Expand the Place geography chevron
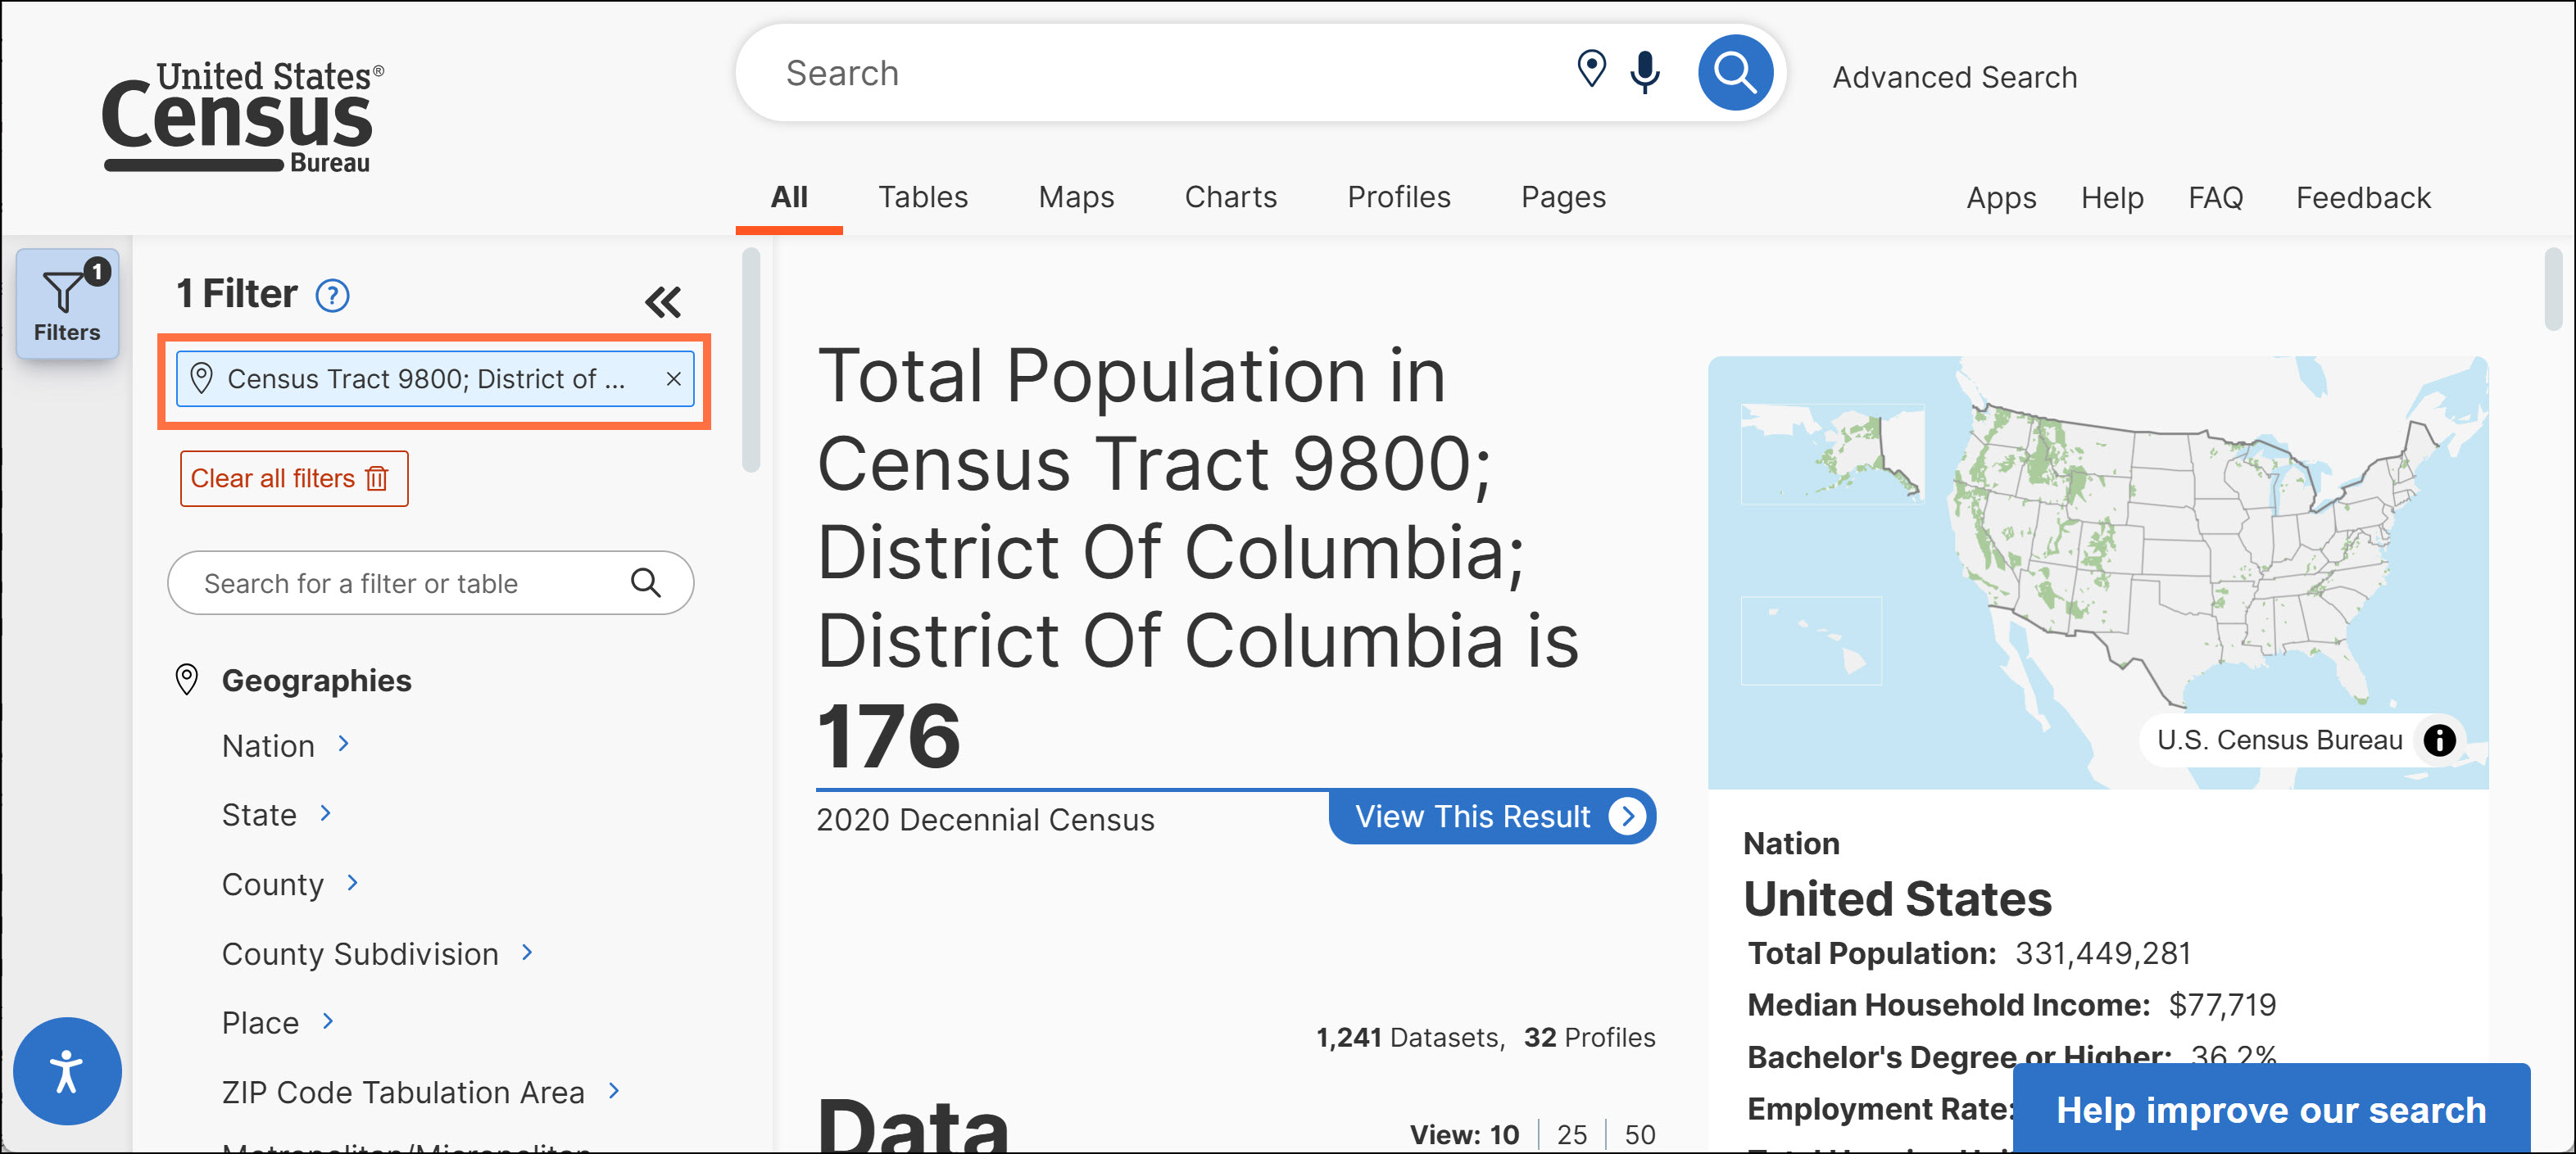Image resolution: width=2576 pixels, height=1154 pixels. coord(328,1021)
